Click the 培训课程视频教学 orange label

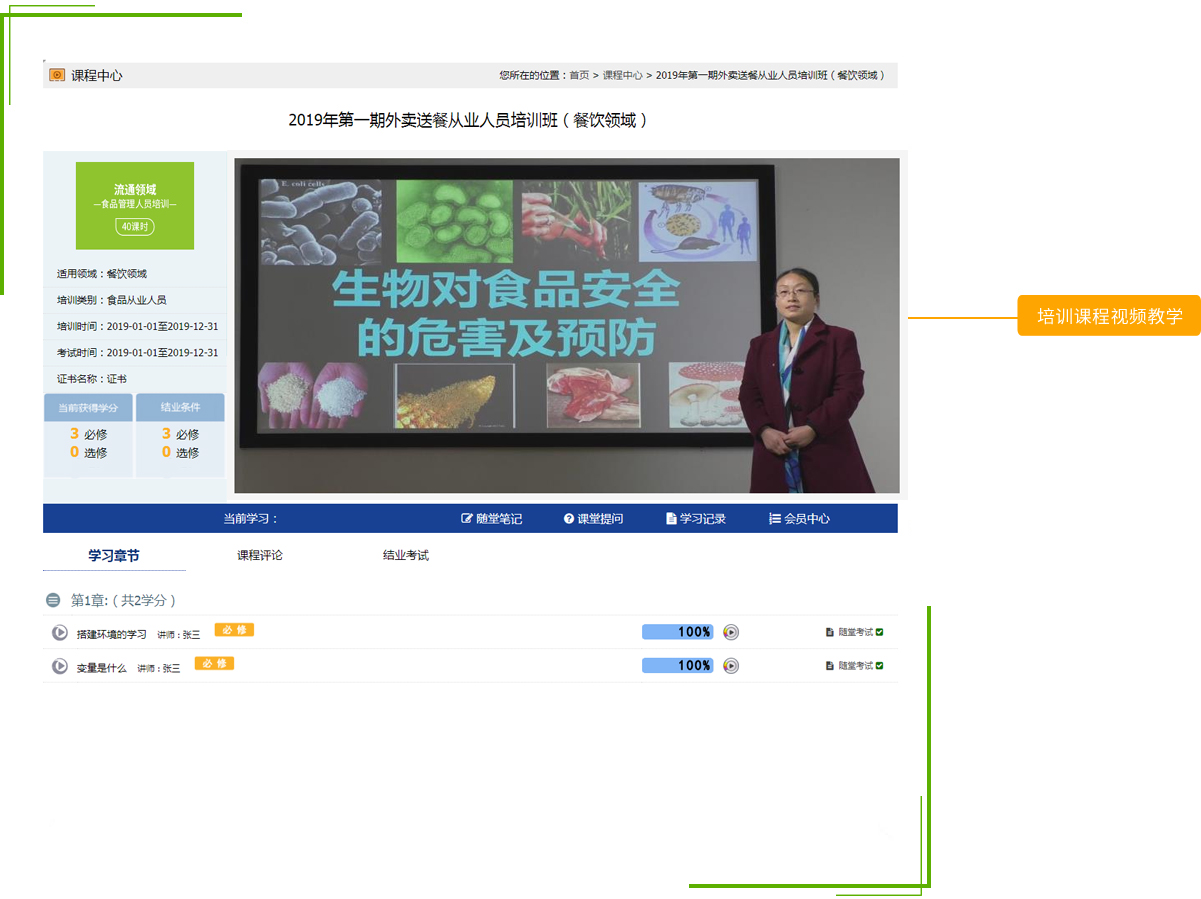pos(1109,316)
